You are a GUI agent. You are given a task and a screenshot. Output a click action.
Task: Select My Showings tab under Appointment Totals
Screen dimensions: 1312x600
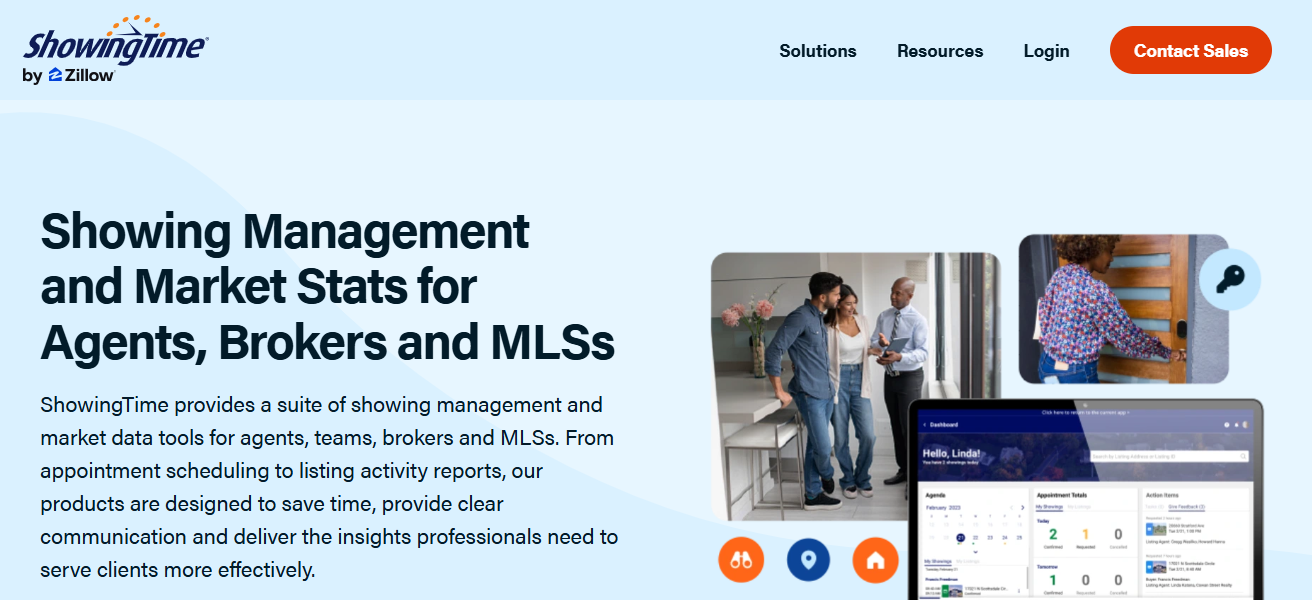tap(1049, 507)
